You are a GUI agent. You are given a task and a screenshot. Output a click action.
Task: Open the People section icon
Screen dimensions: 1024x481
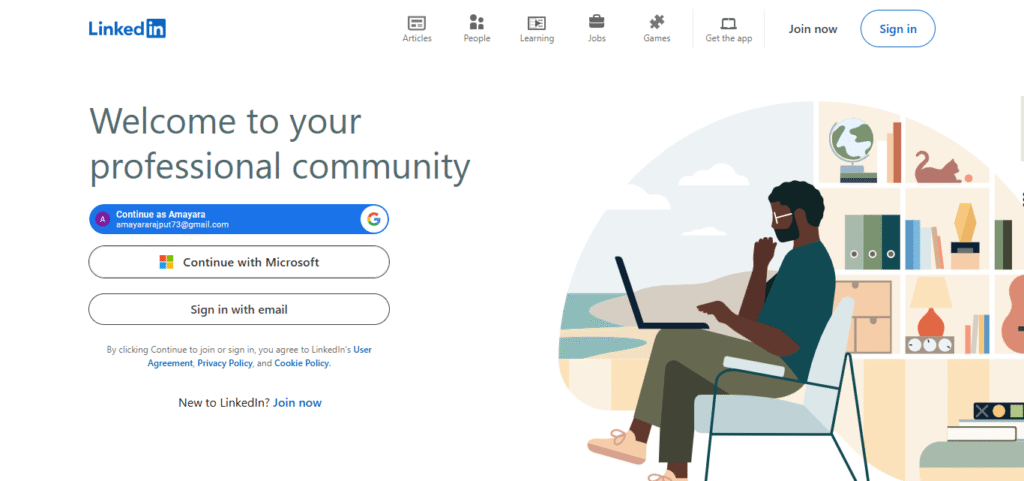pyautogui.click(x=477, y=23)
